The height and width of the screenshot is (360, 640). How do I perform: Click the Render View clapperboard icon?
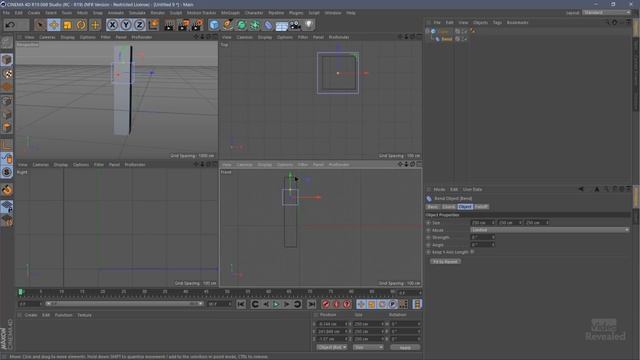(169, 25)
